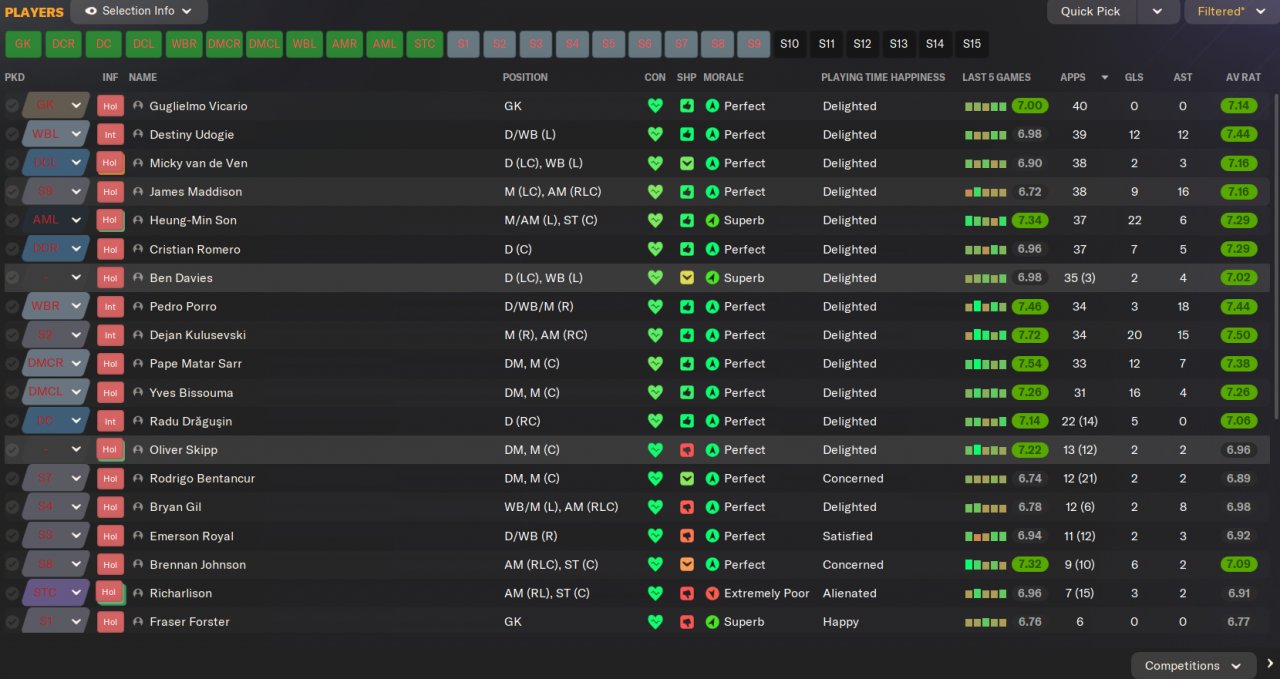The width and height of the screenshot is (1280, 679).
Task: Select the DMCR position slot tab
Action: pos(224,44)
